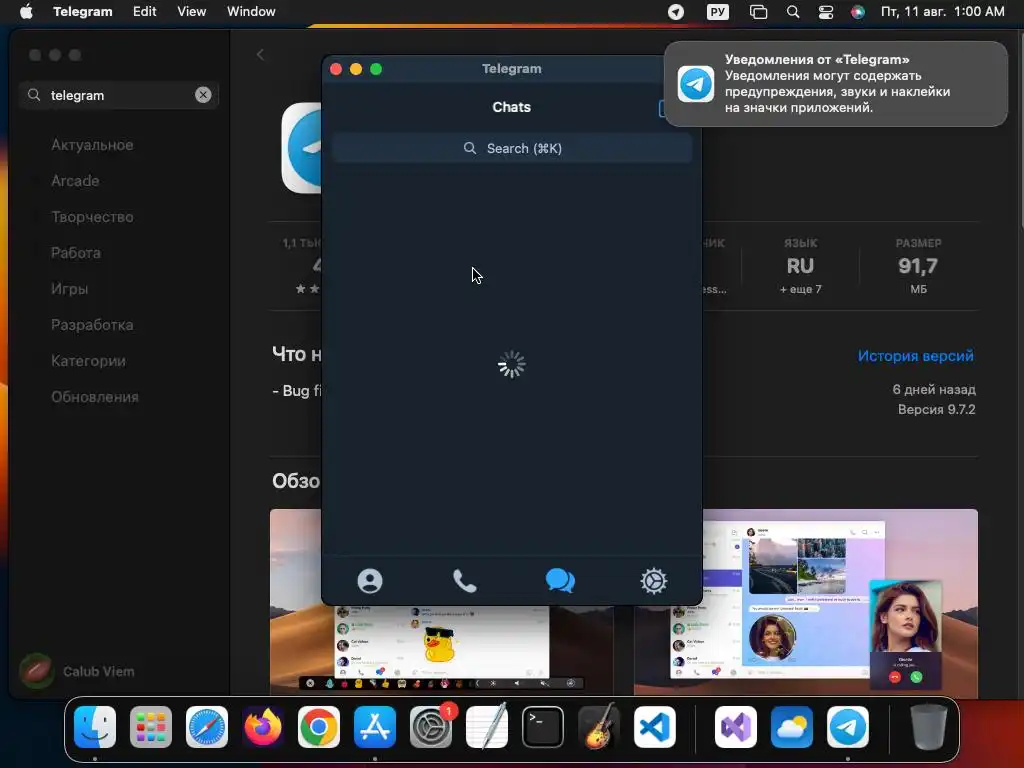
Task: Launch Safari from the Dock
Action: (x=207, y=727)
